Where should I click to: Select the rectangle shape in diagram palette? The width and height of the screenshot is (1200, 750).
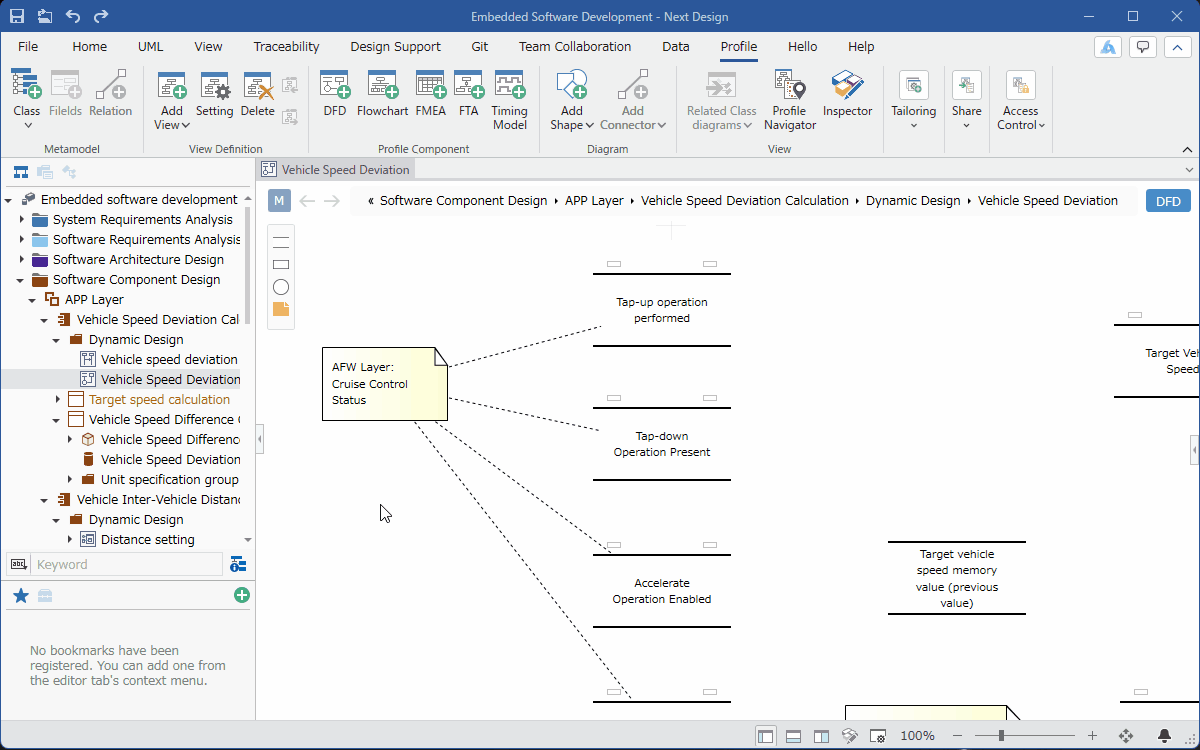(x=281, y=265)
